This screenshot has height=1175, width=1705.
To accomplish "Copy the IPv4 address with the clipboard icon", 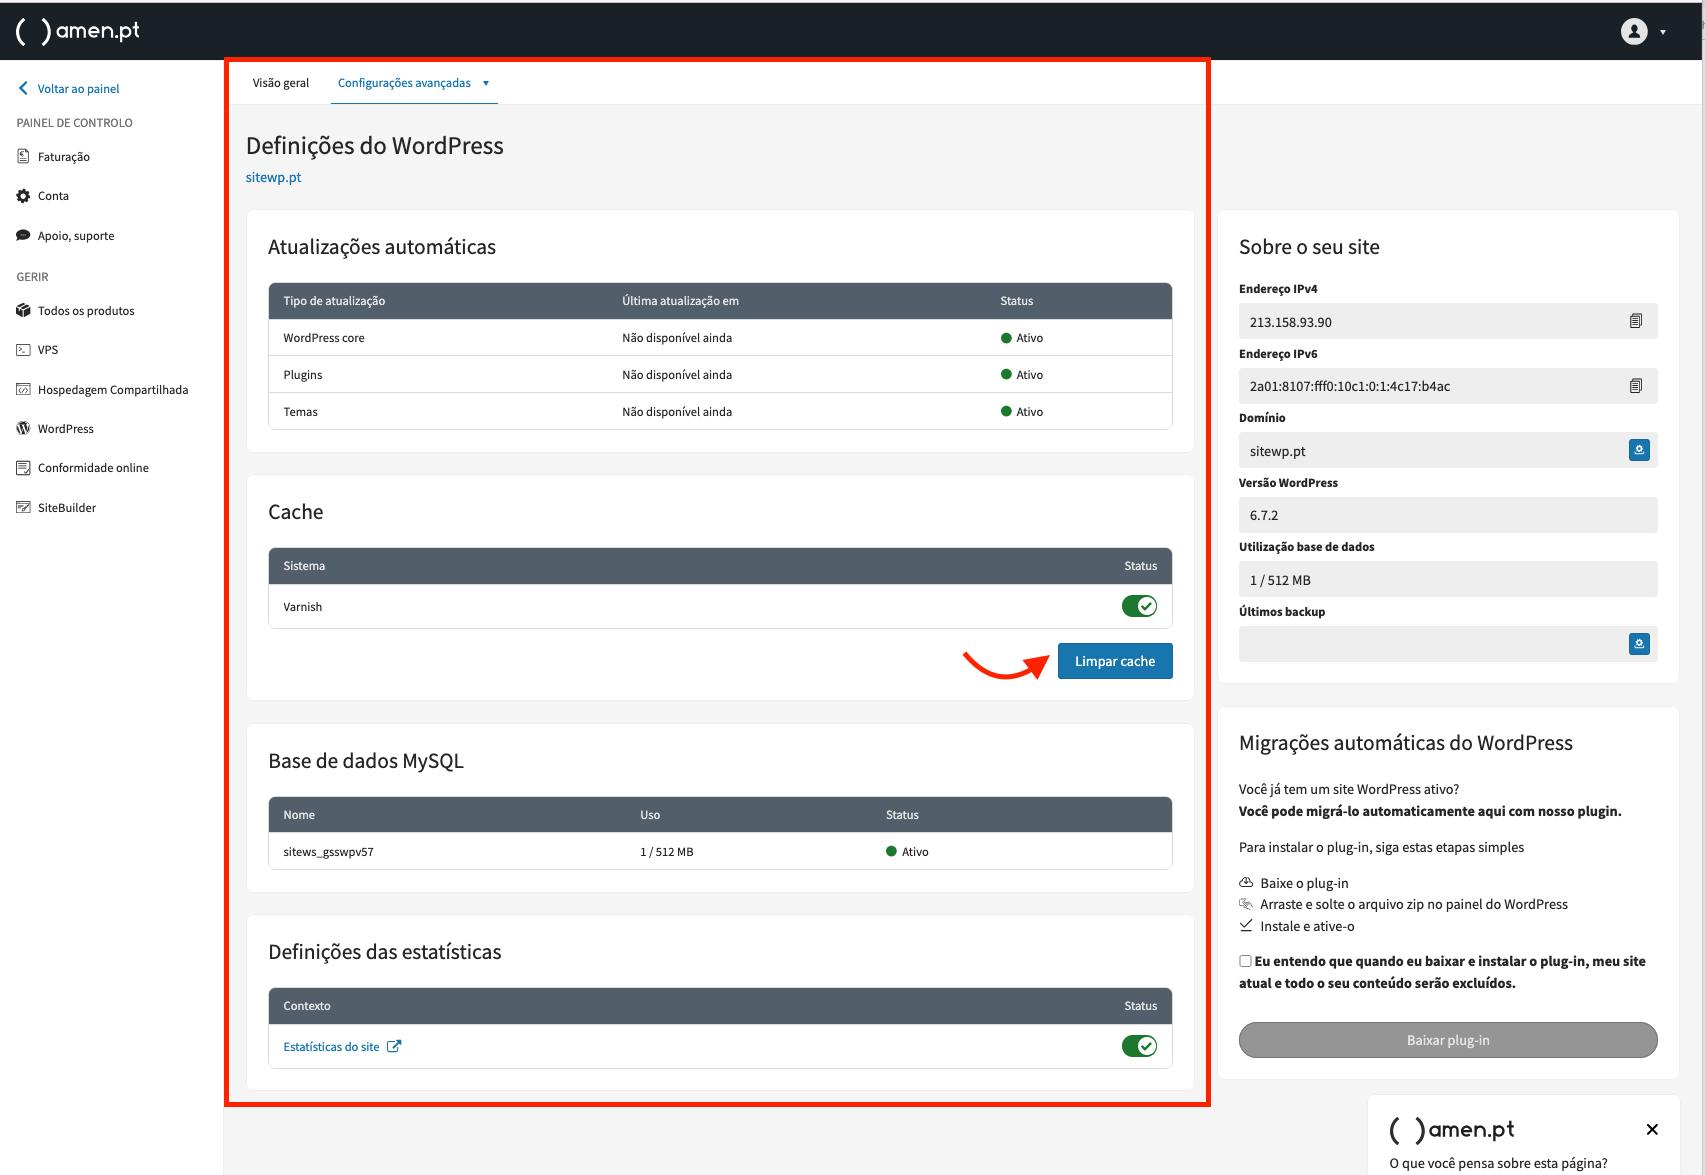I will (x=1635, y=321).
